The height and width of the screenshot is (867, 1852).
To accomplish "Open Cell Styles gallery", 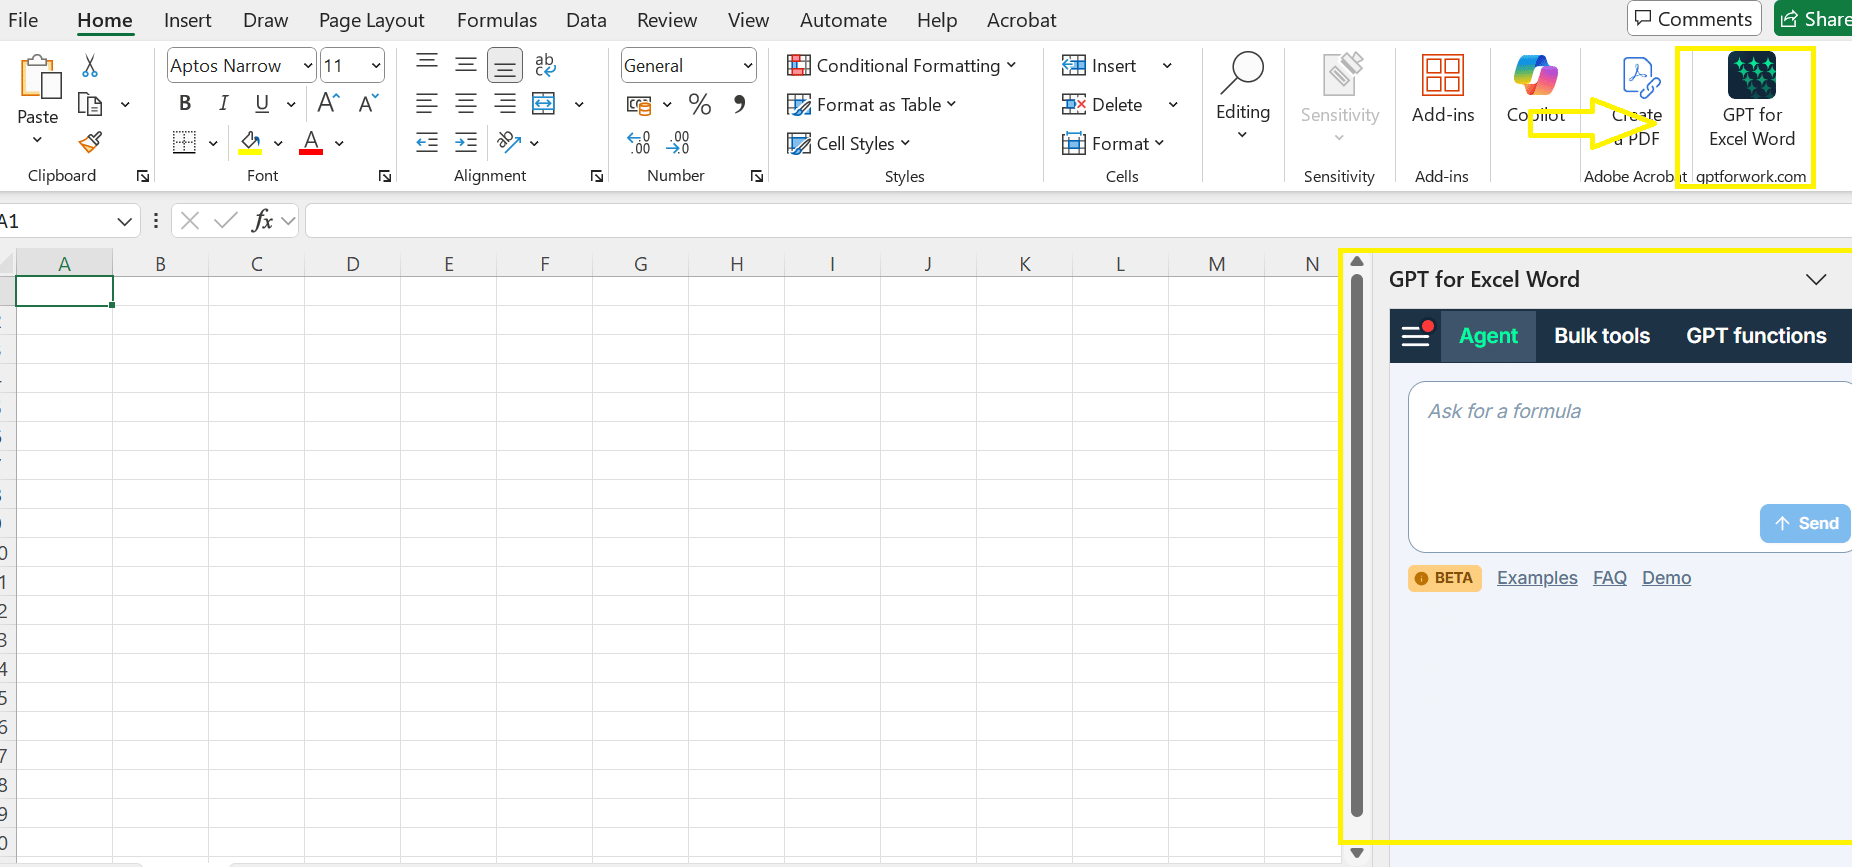I will pos(849,144).
